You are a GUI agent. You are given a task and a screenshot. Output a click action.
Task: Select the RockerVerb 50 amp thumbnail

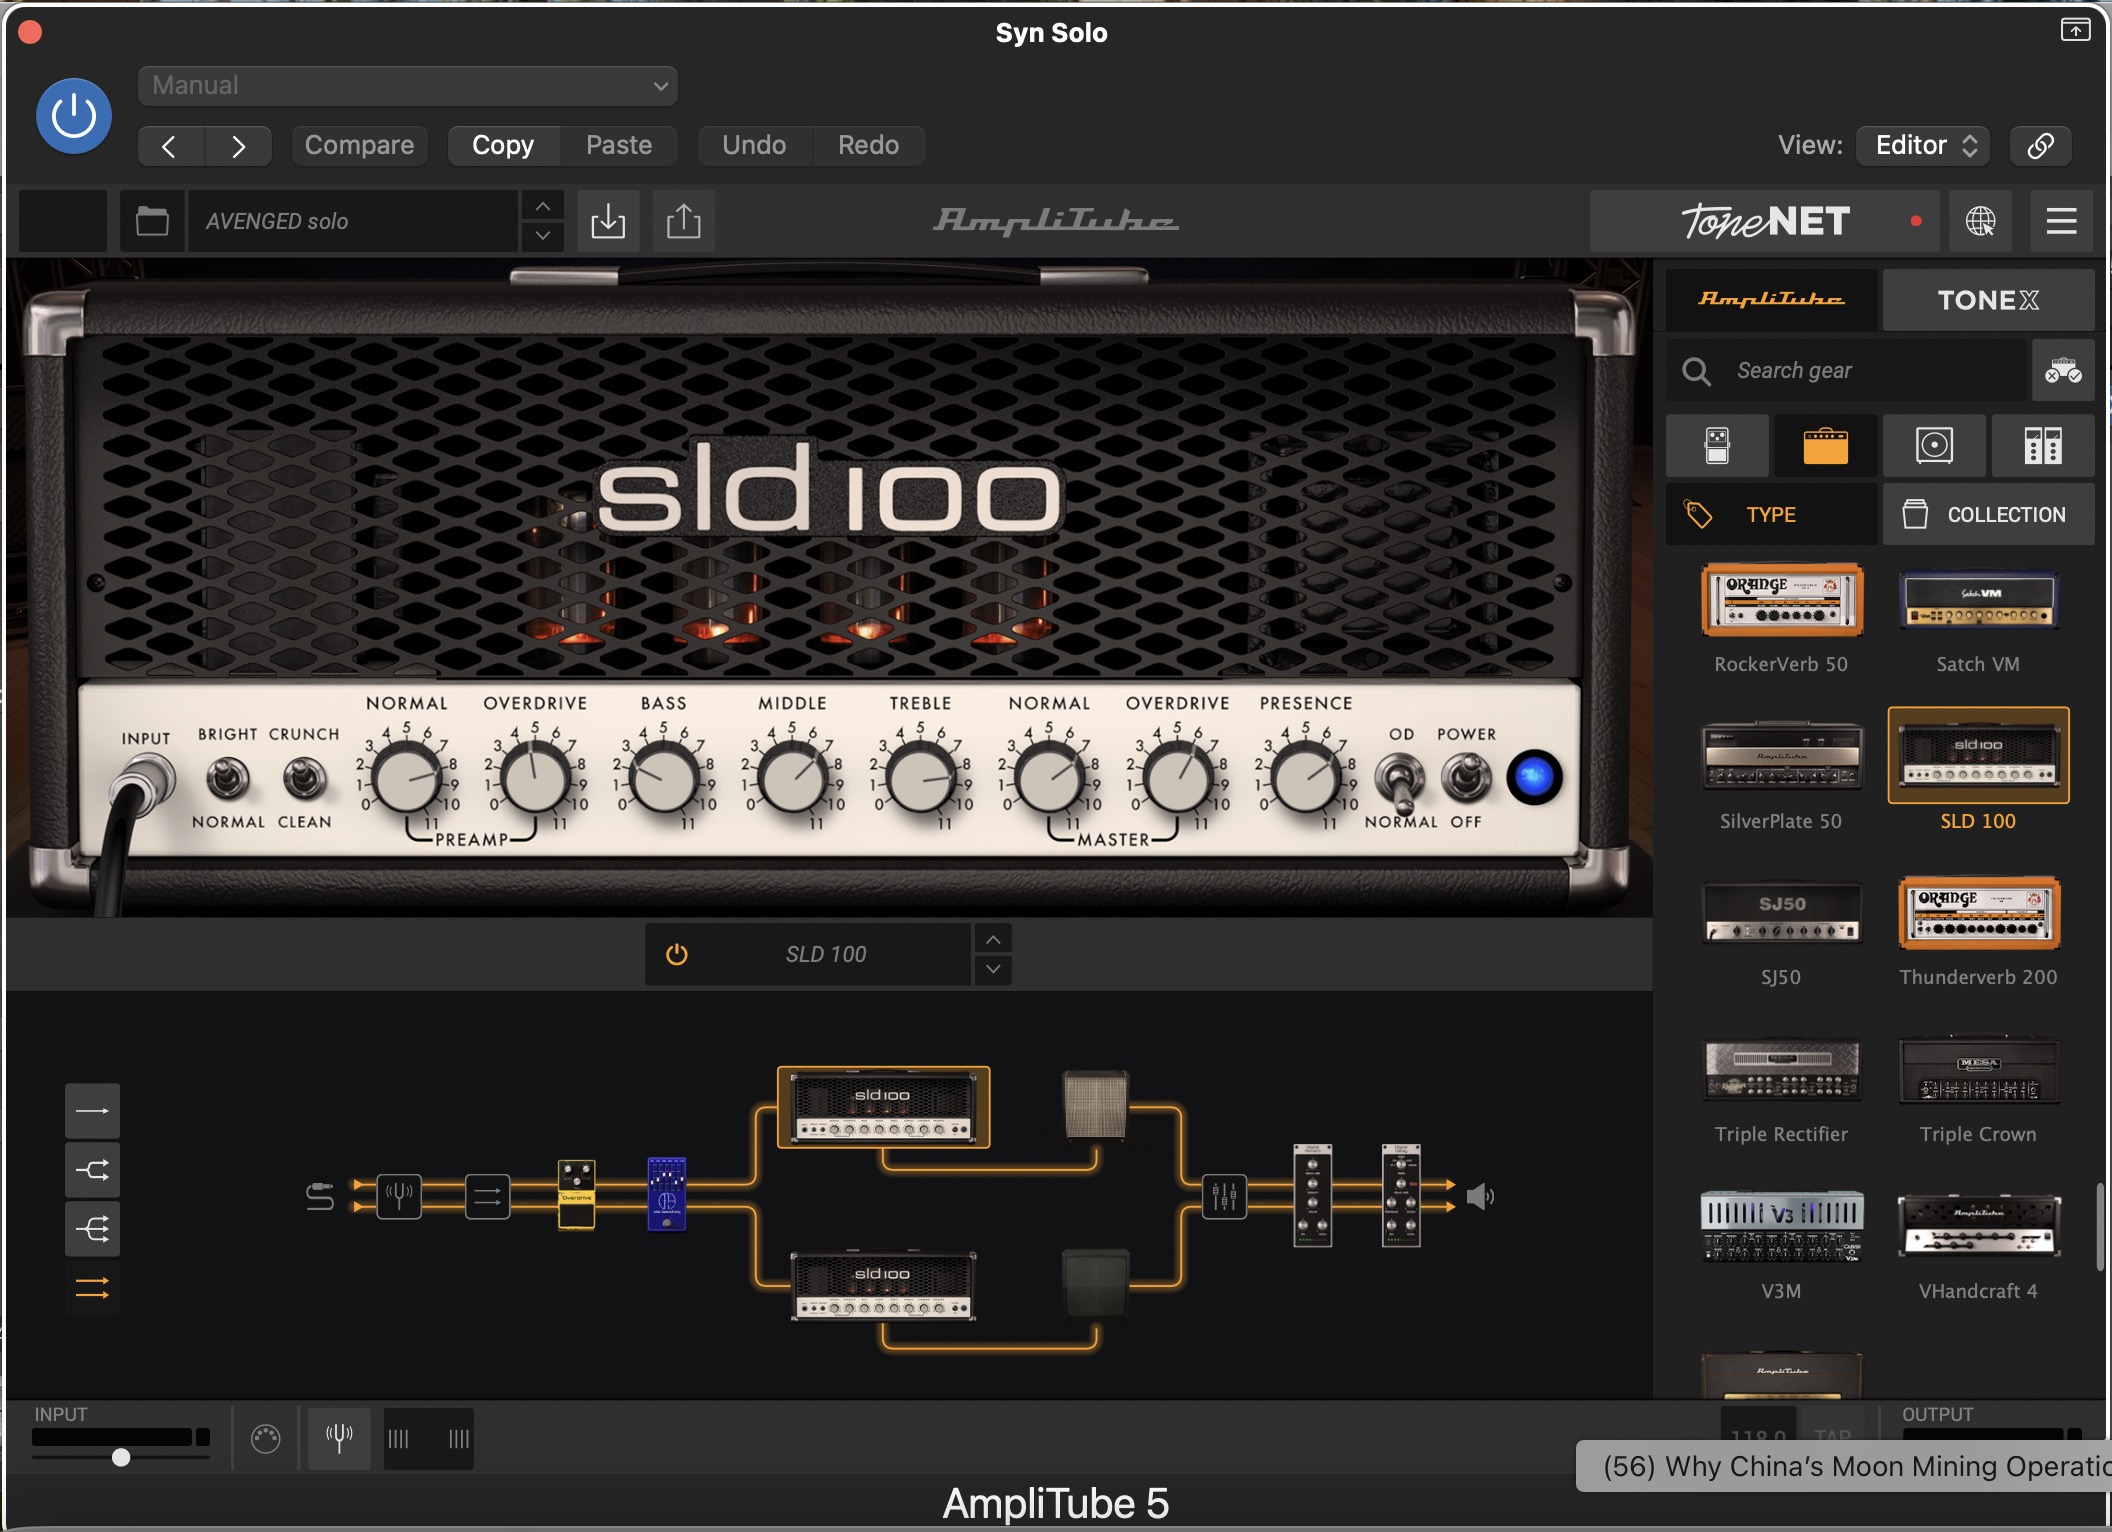tap(1782, 600)
